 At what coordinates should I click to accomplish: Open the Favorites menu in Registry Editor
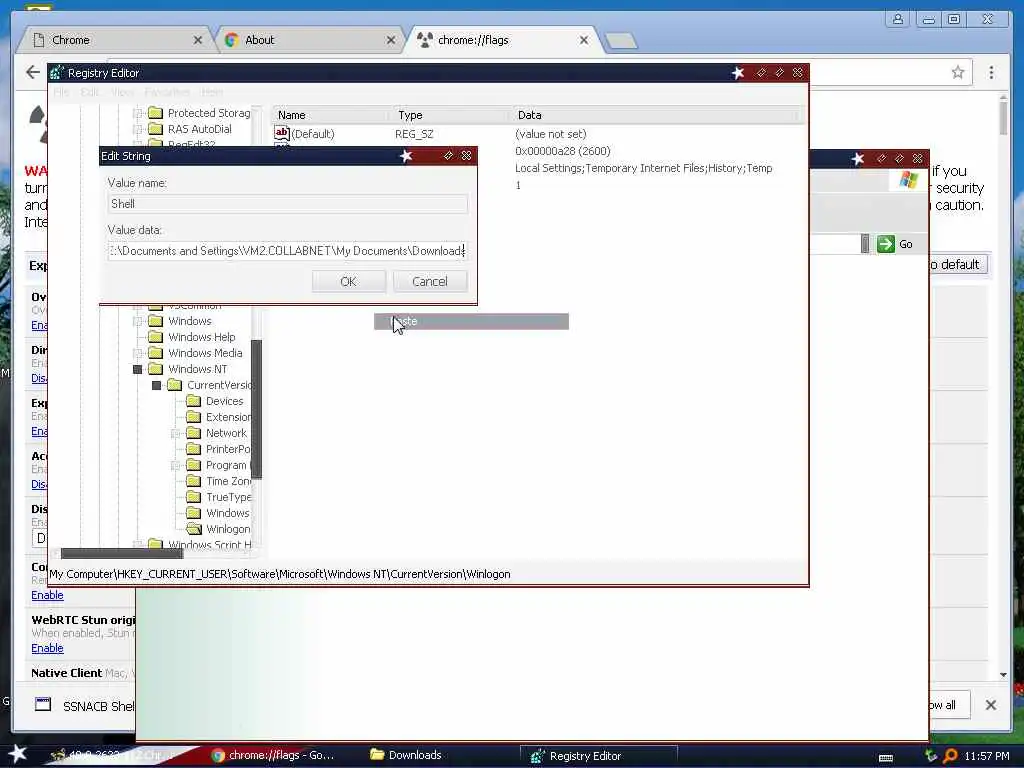coord(167,92)
